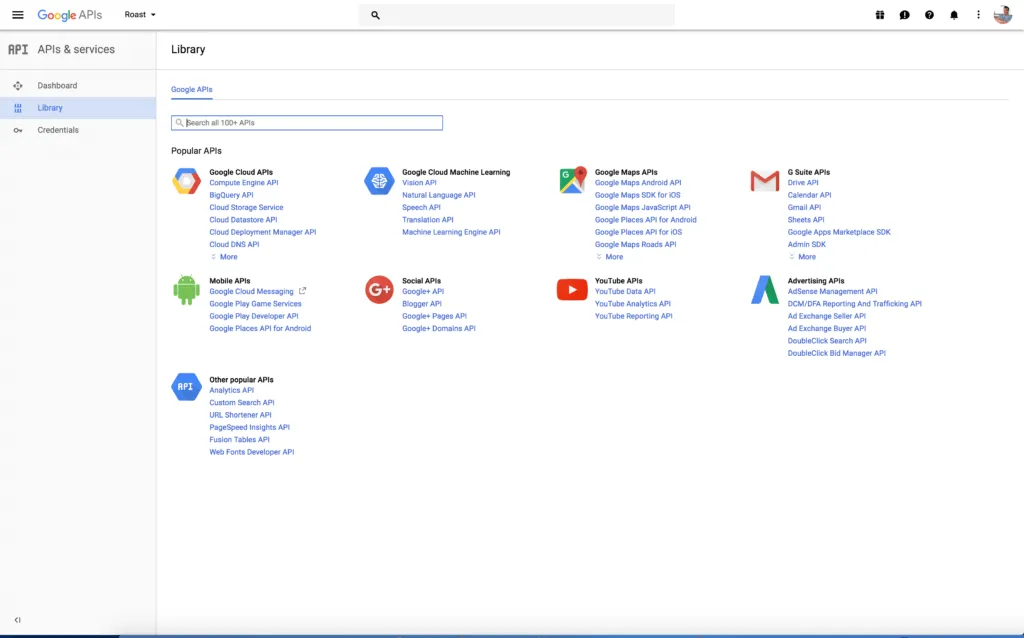Open the YouTube Data API link
This screenshot has width=1024, height=638.
click(625, 292)
